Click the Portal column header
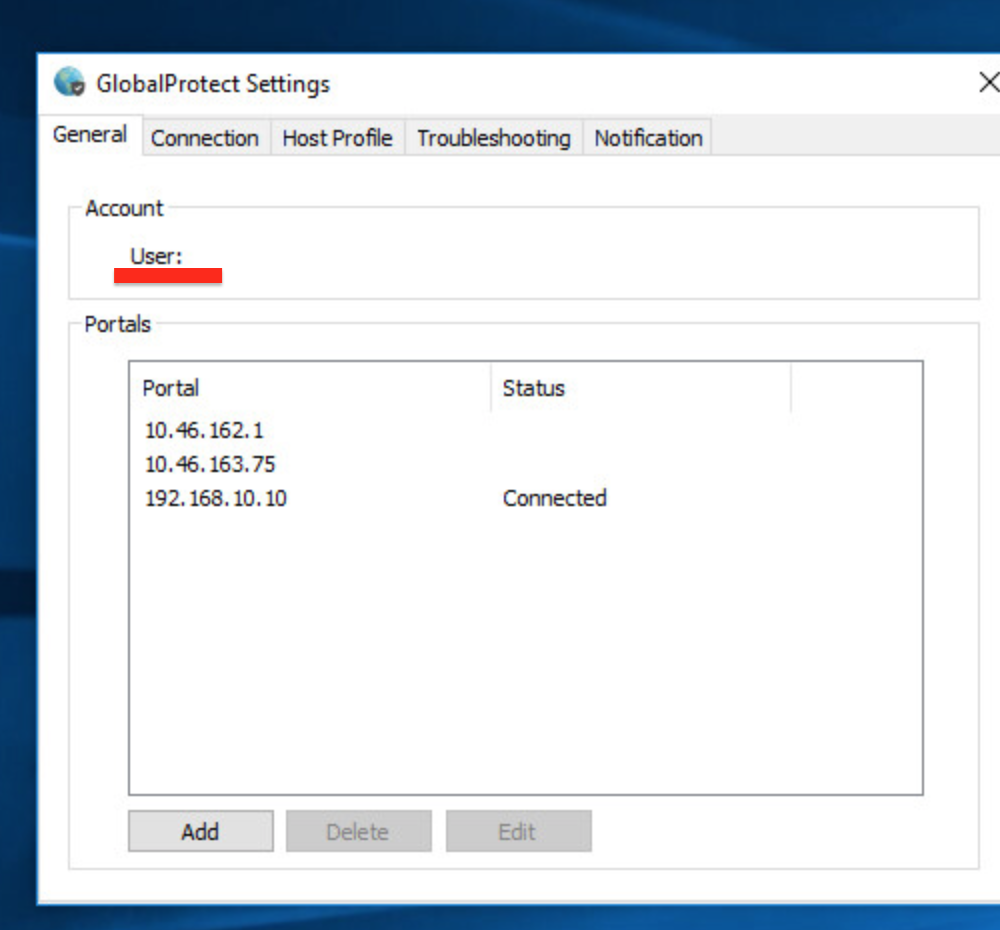Image resolution: width=1000 pixels, height=930 pixels. click(x=310, y=388)
